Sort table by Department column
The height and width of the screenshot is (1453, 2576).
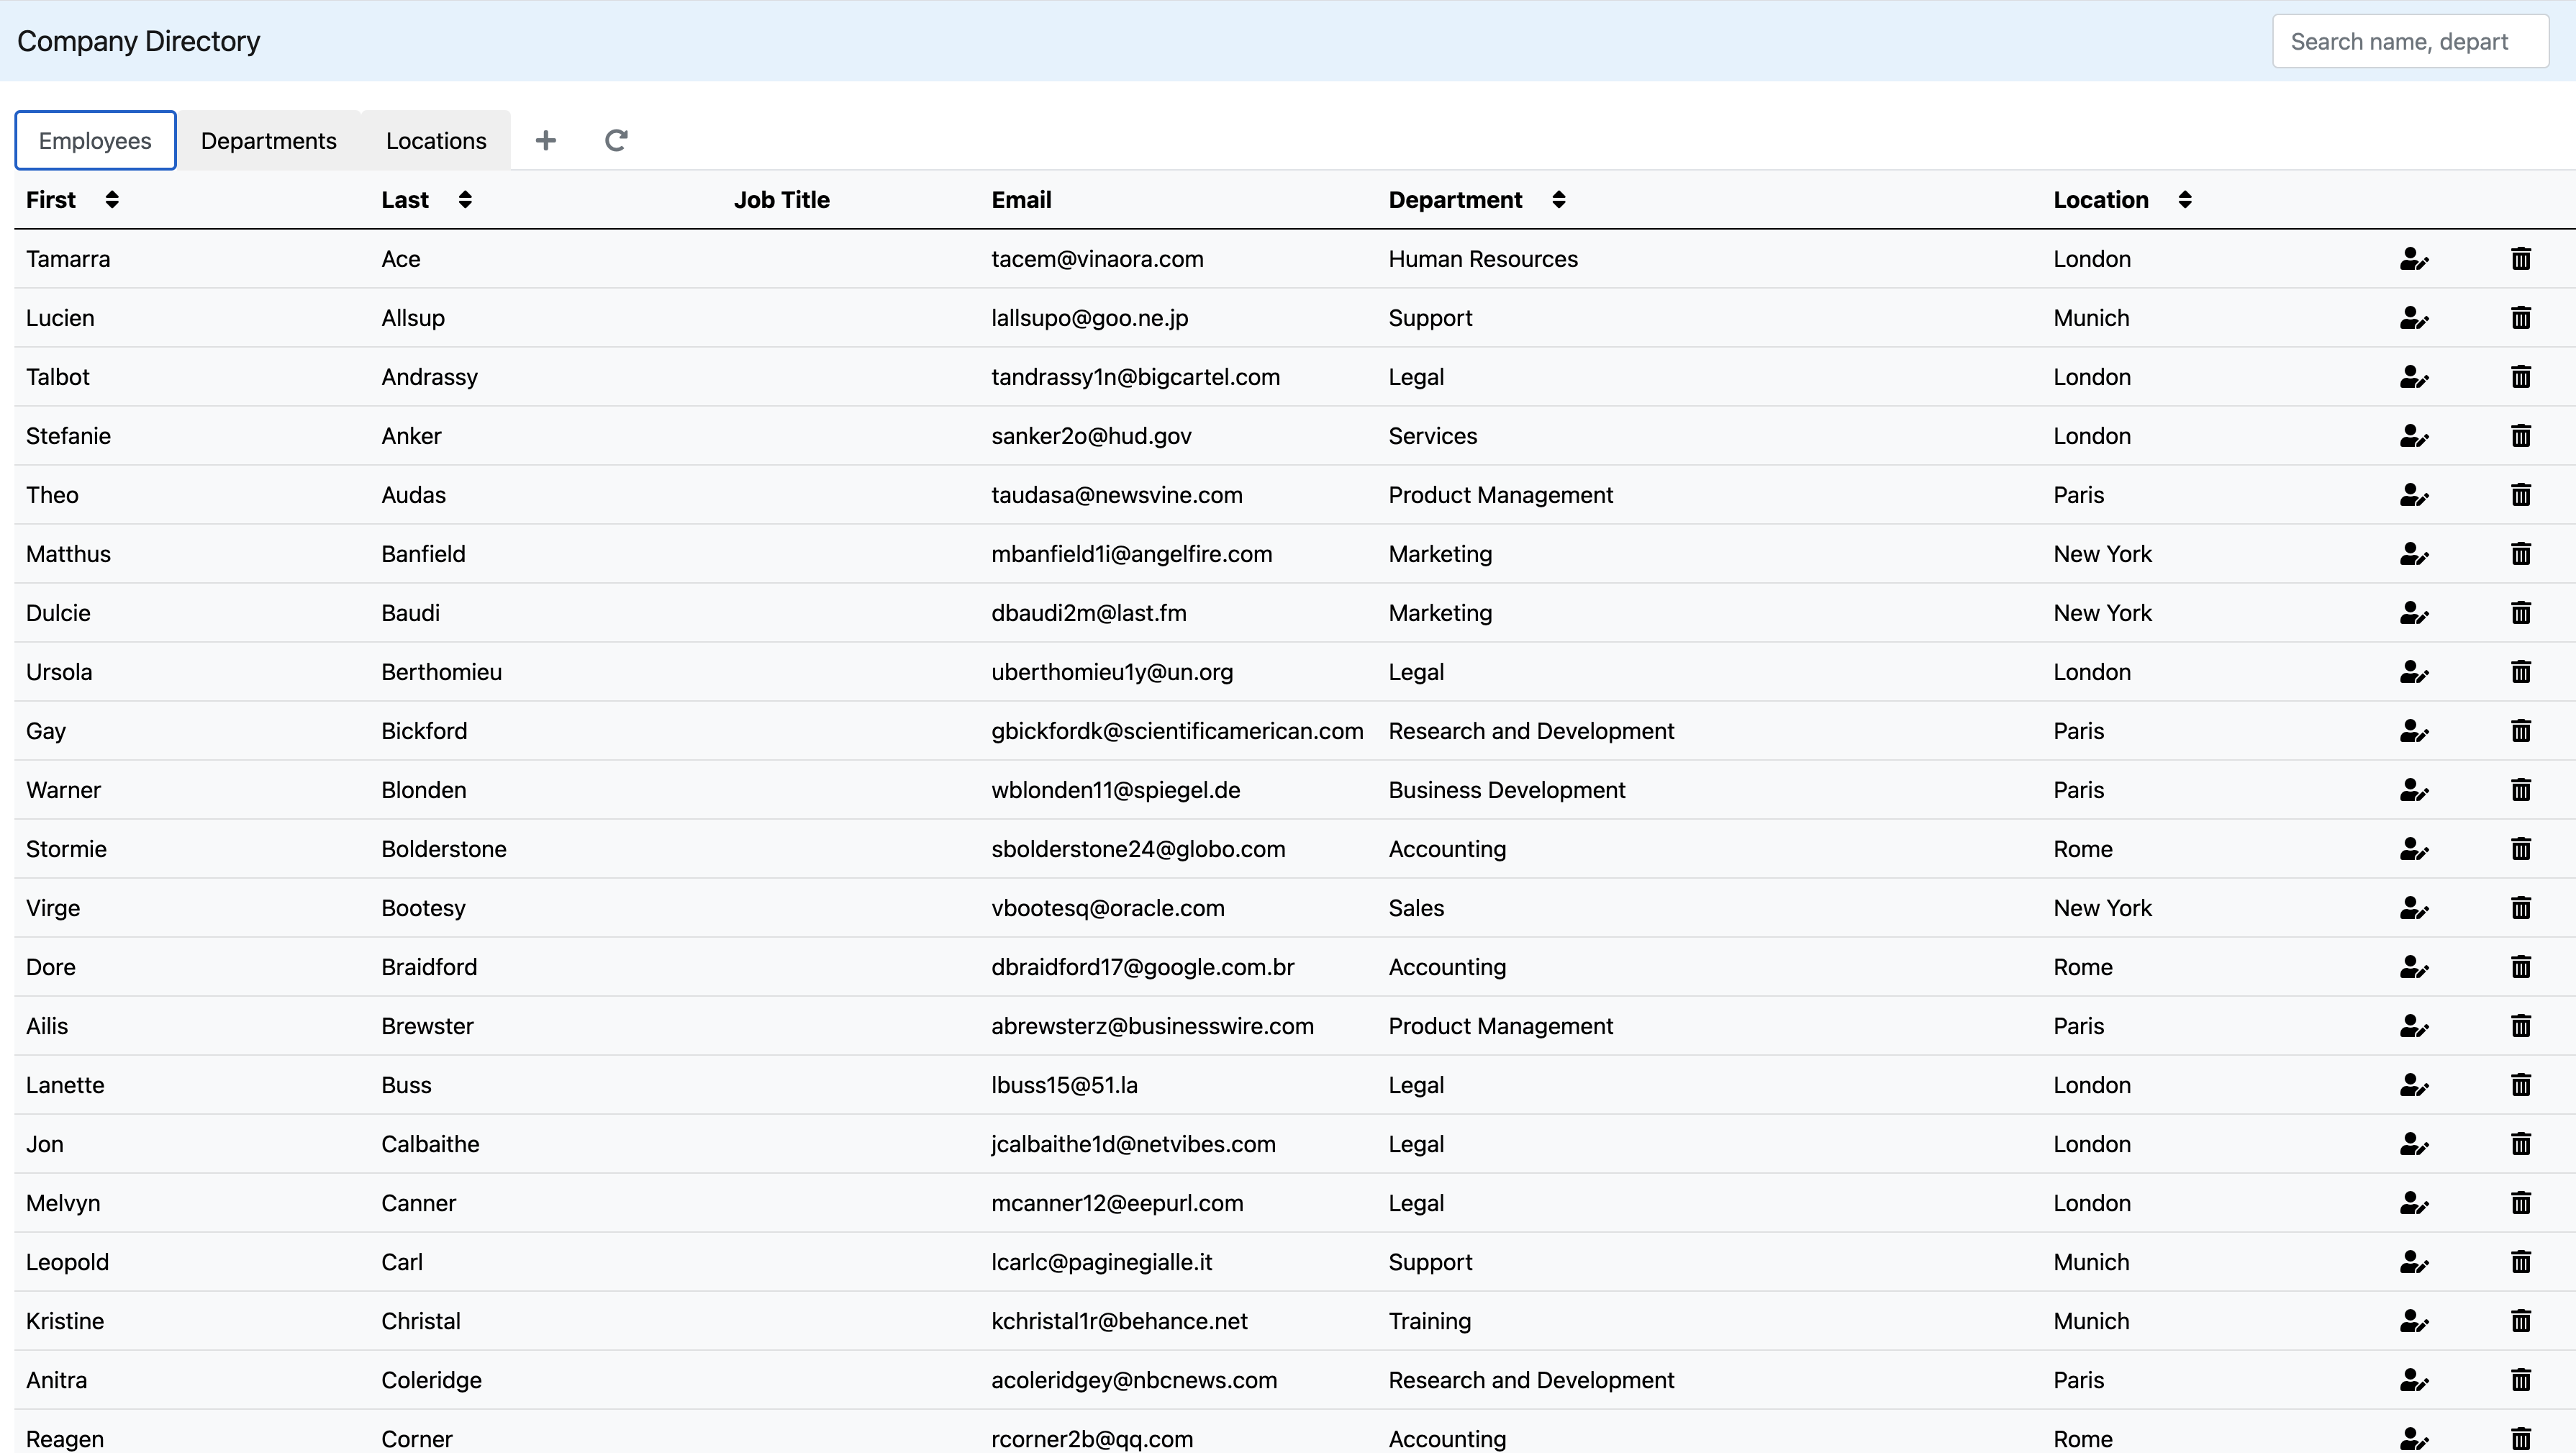[x=1559, y=200]
